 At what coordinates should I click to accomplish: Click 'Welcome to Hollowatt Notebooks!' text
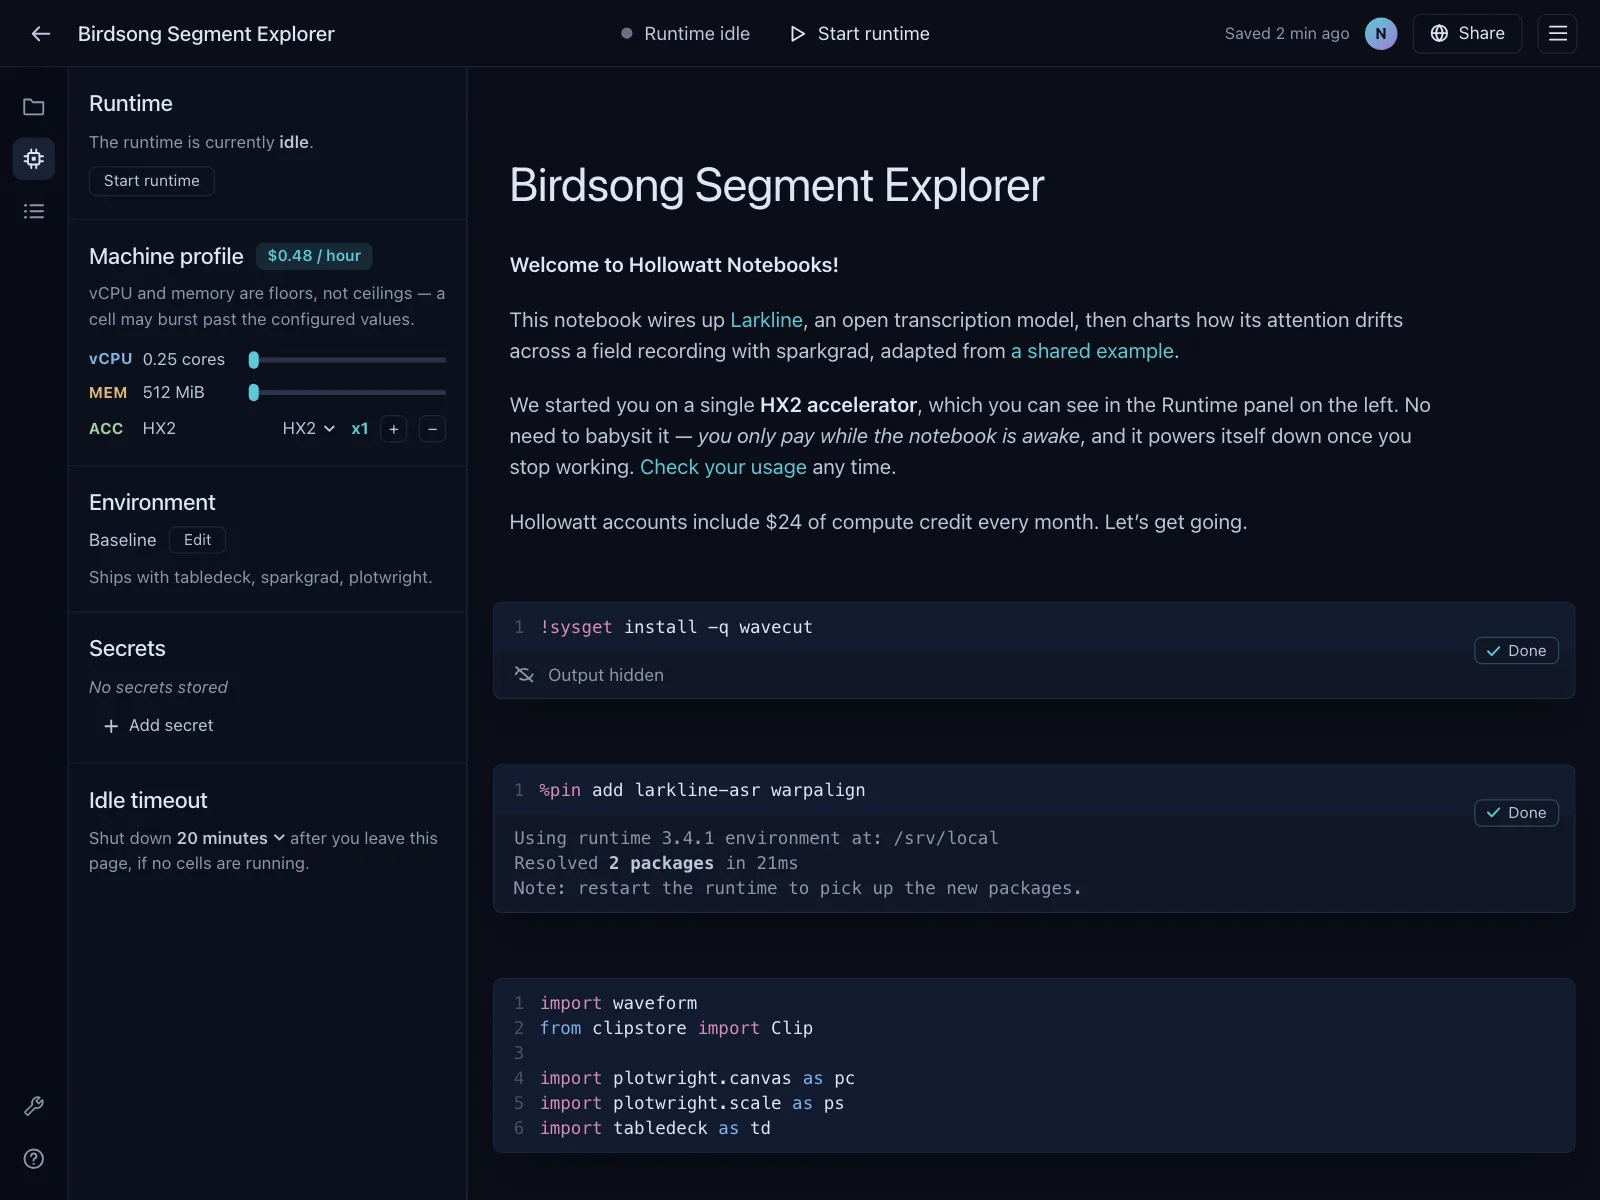click(674, 265)
